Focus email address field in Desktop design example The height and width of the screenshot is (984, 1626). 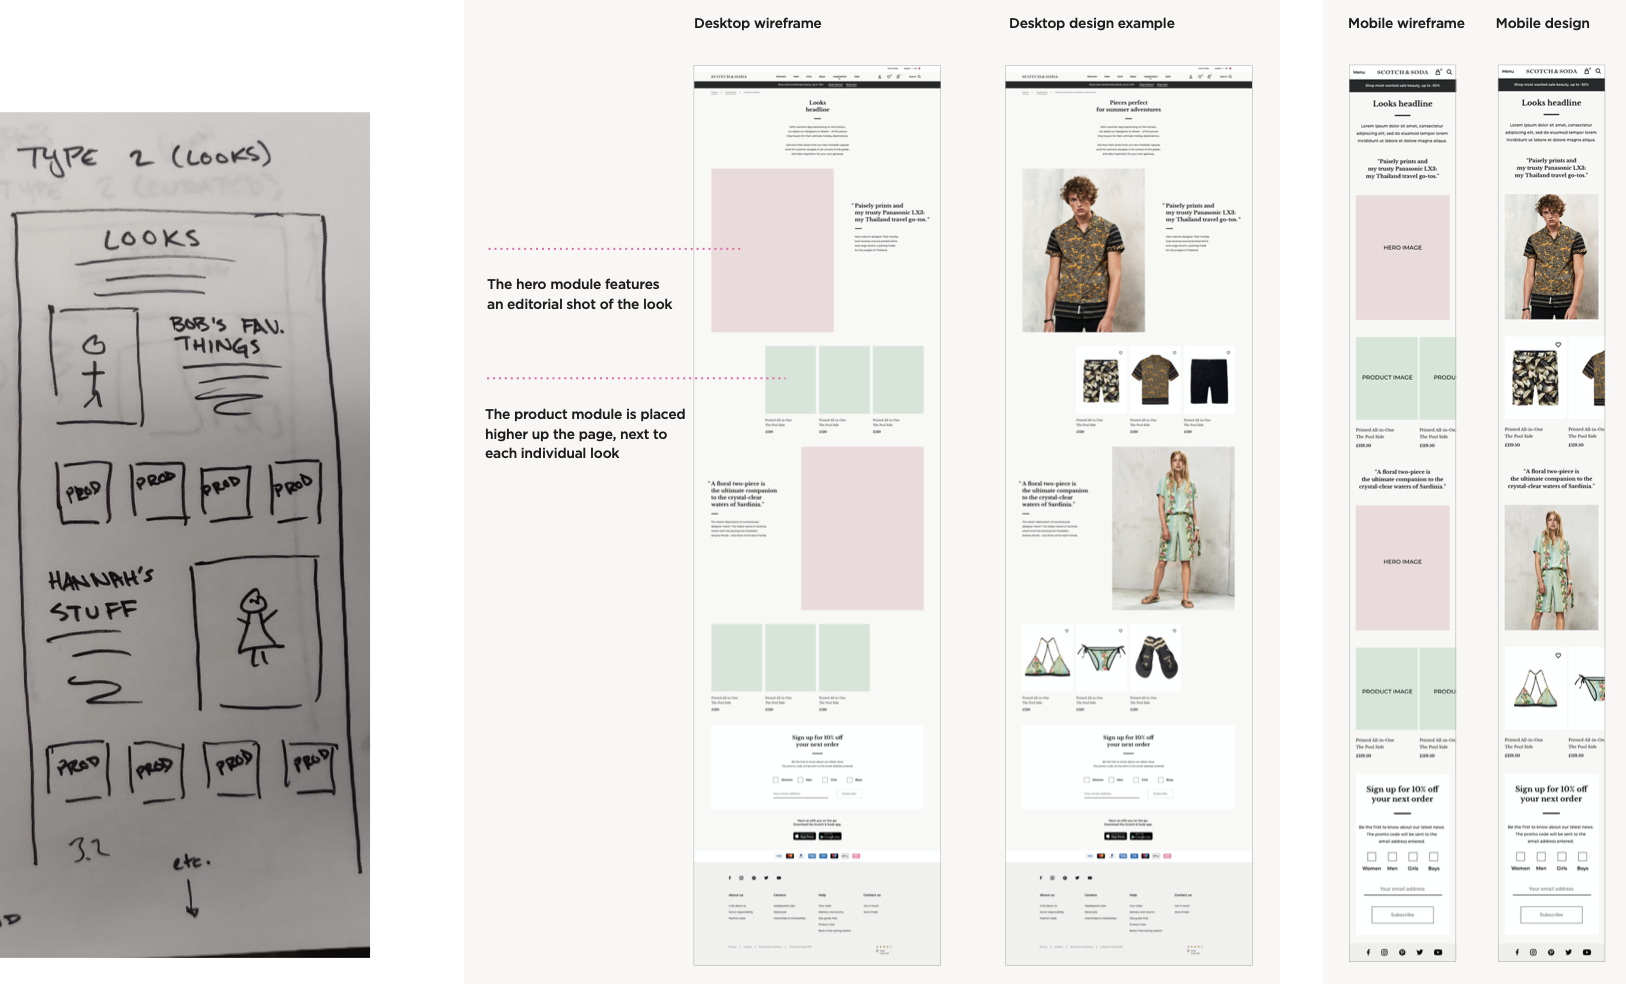(x=1112, y=794)
